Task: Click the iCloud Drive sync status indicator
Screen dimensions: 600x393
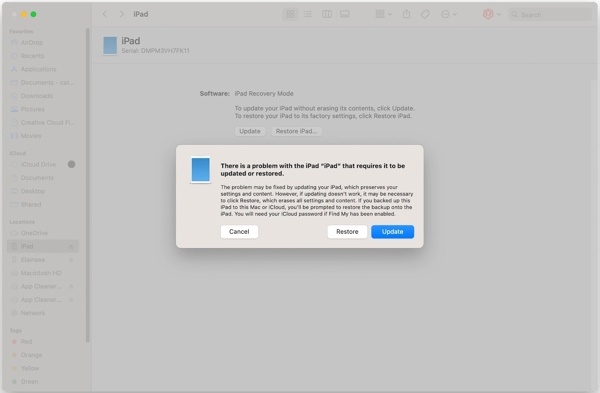Action: point(71,164)
